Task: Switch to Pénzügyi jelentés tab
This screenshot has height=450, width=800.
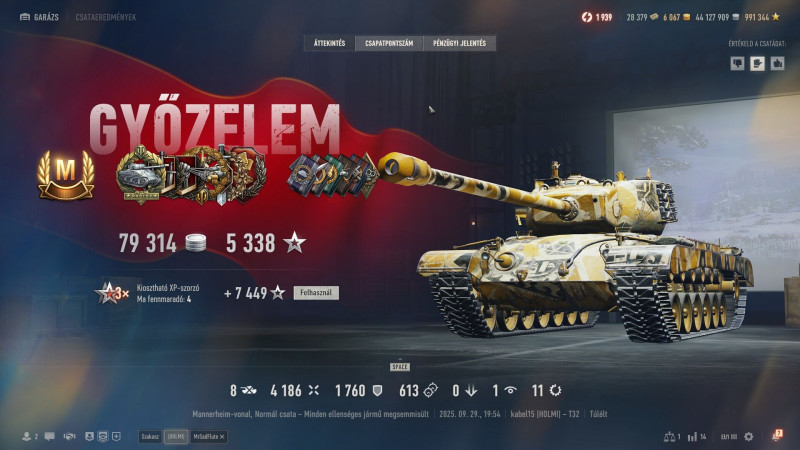Action: coord(460,43)
